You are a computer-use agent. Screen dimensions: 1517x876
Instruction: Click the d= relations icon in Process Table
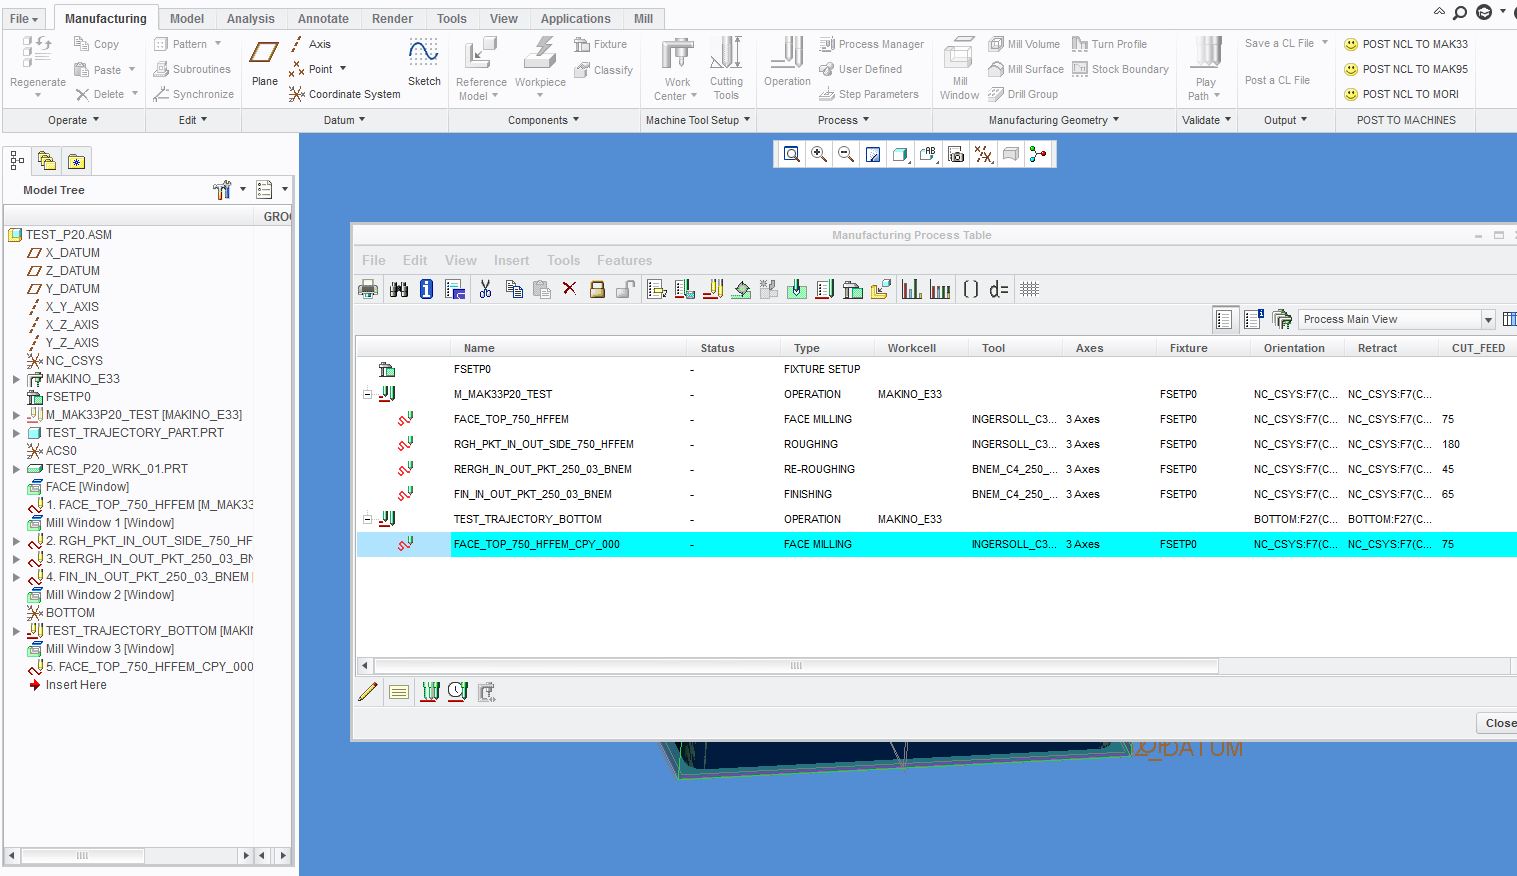click(999, 289)
